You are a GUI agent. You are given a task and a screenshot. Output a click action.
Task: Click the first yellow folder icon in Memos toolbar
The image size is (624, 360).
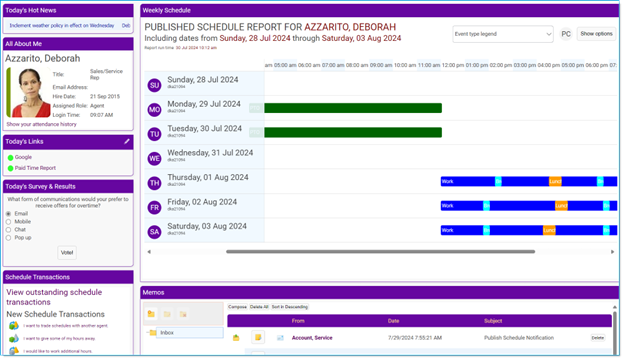151,314
